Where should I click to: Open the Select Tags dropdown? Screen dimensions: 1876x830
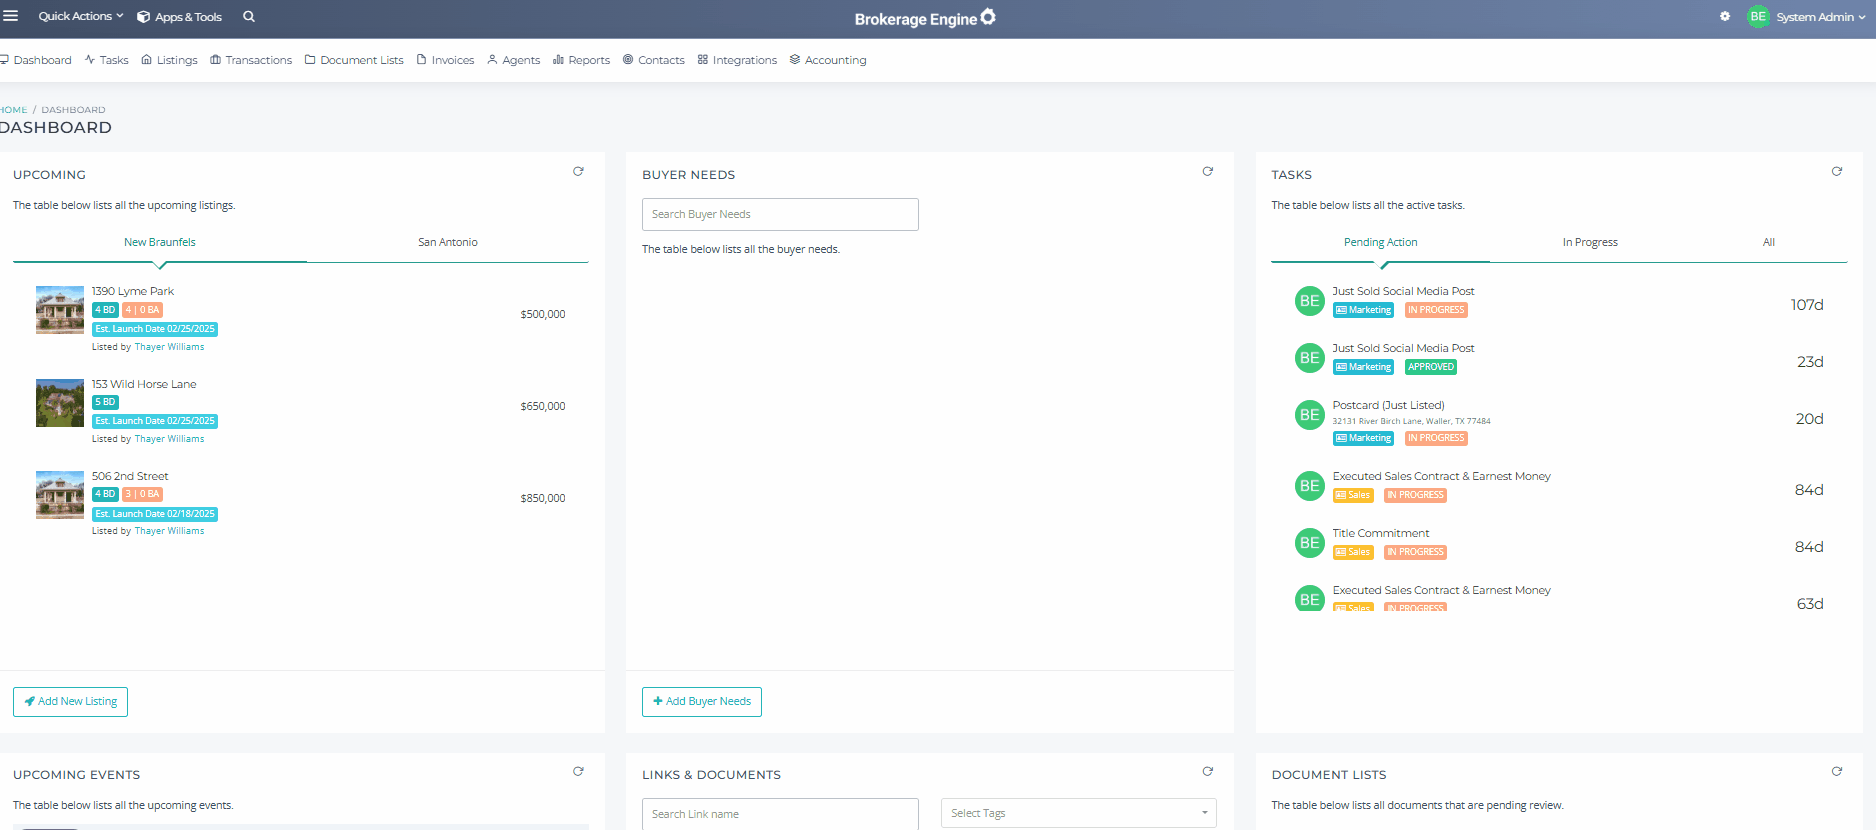tap(1078, 813)
